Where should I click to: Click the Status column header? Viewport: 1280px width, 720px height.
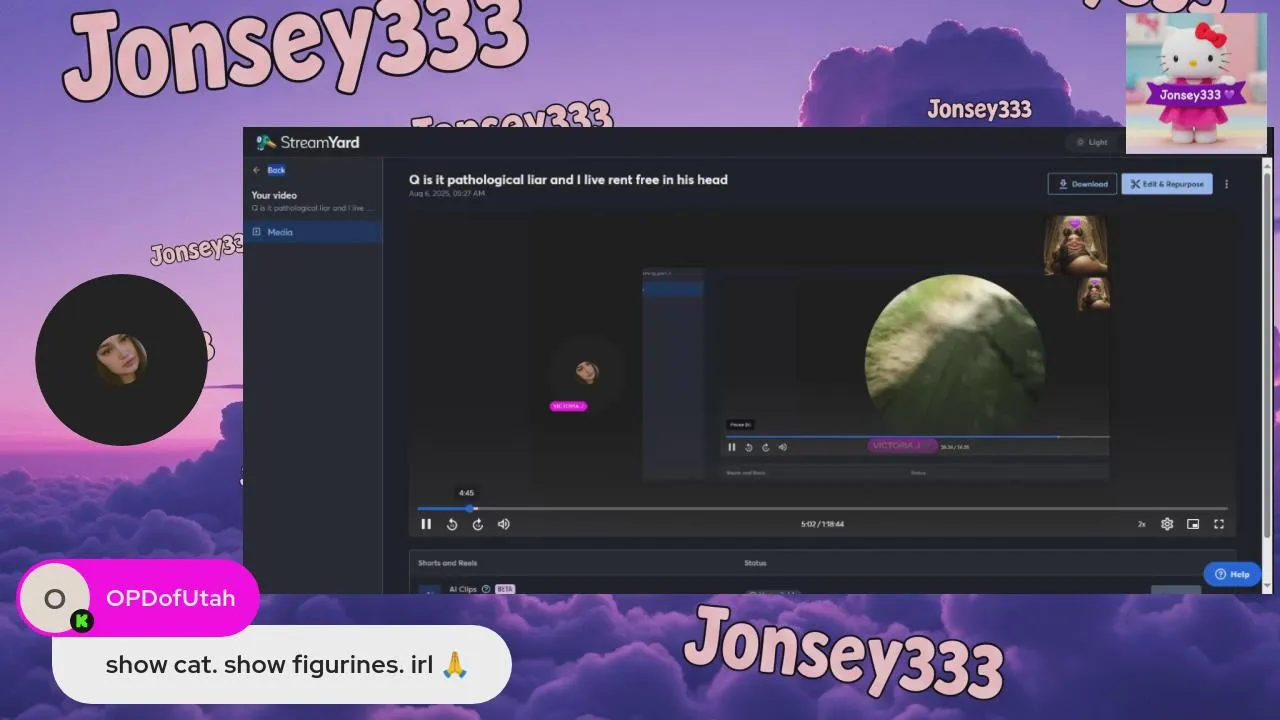click(x=755, y=563)
